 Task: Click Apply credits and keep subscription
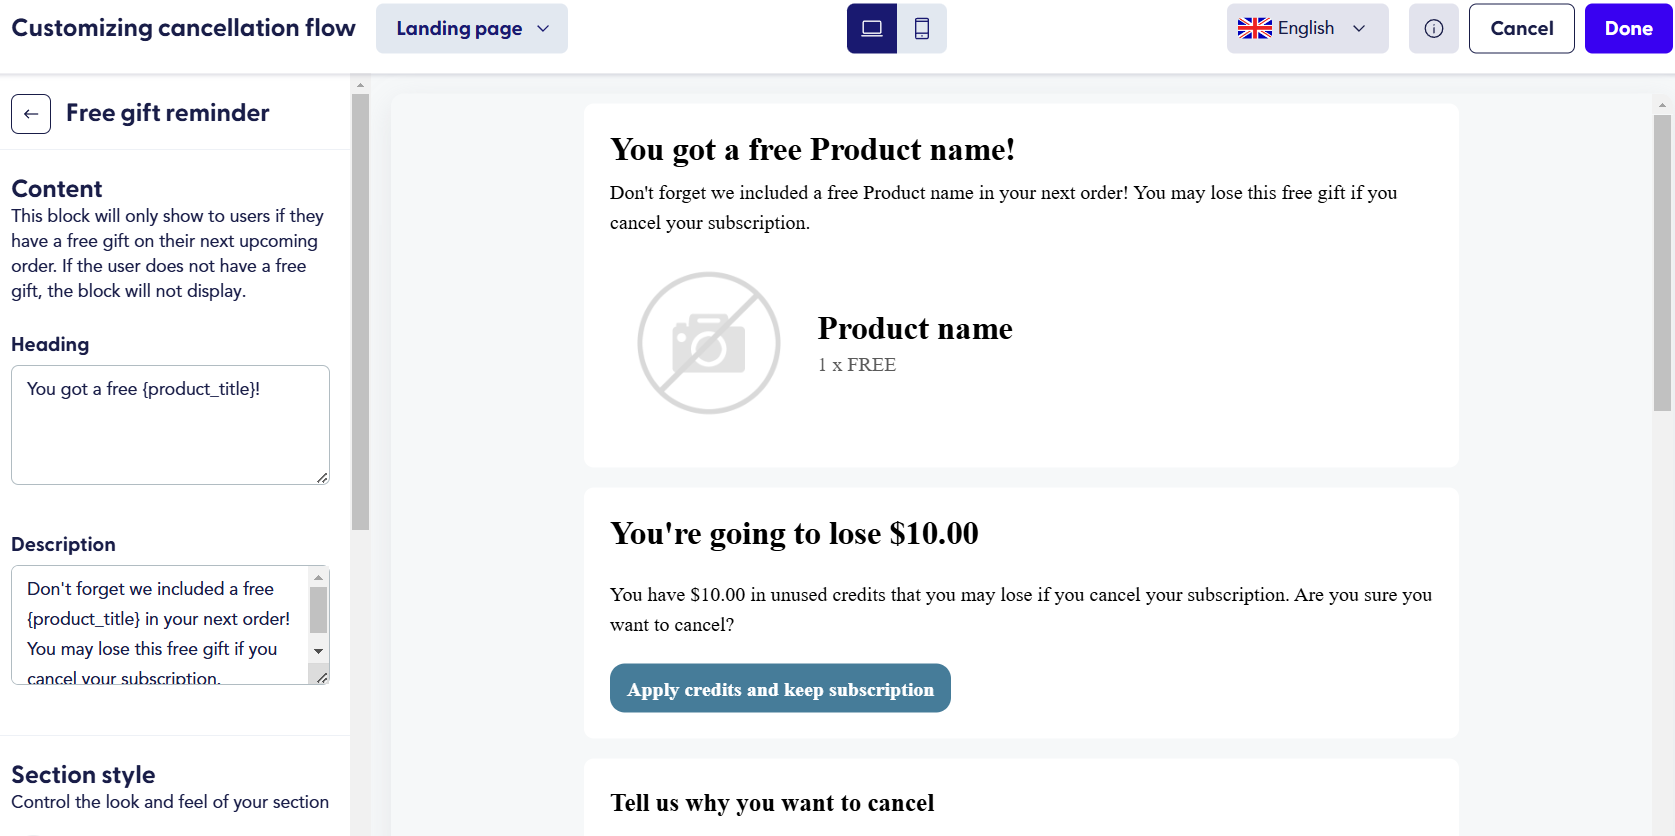click(x=780, y=688)
